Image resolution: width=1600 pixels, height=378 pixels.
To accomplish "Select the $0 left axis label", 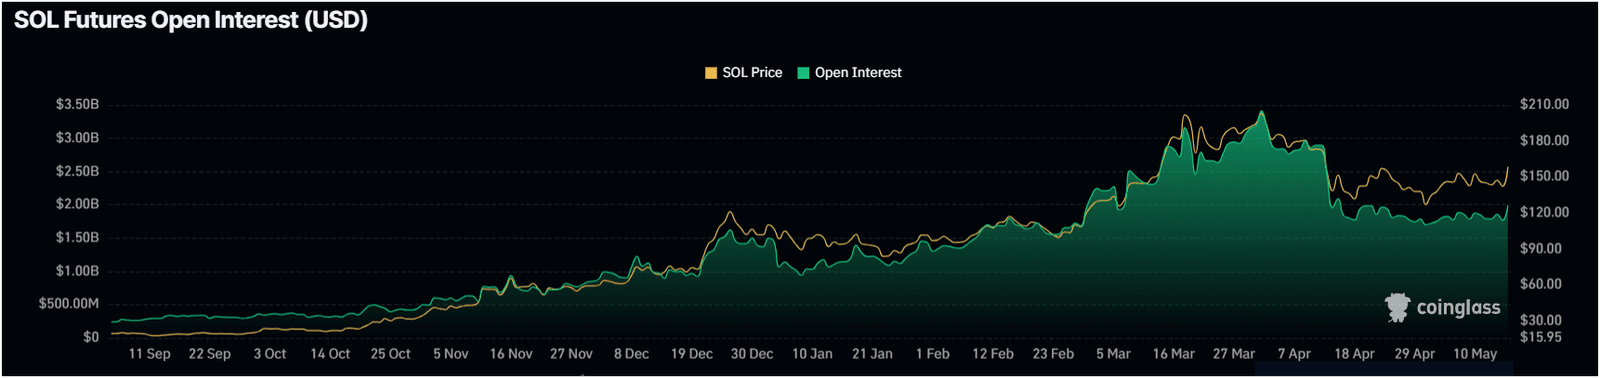I will pyautogui.click(x=91, y=337).
